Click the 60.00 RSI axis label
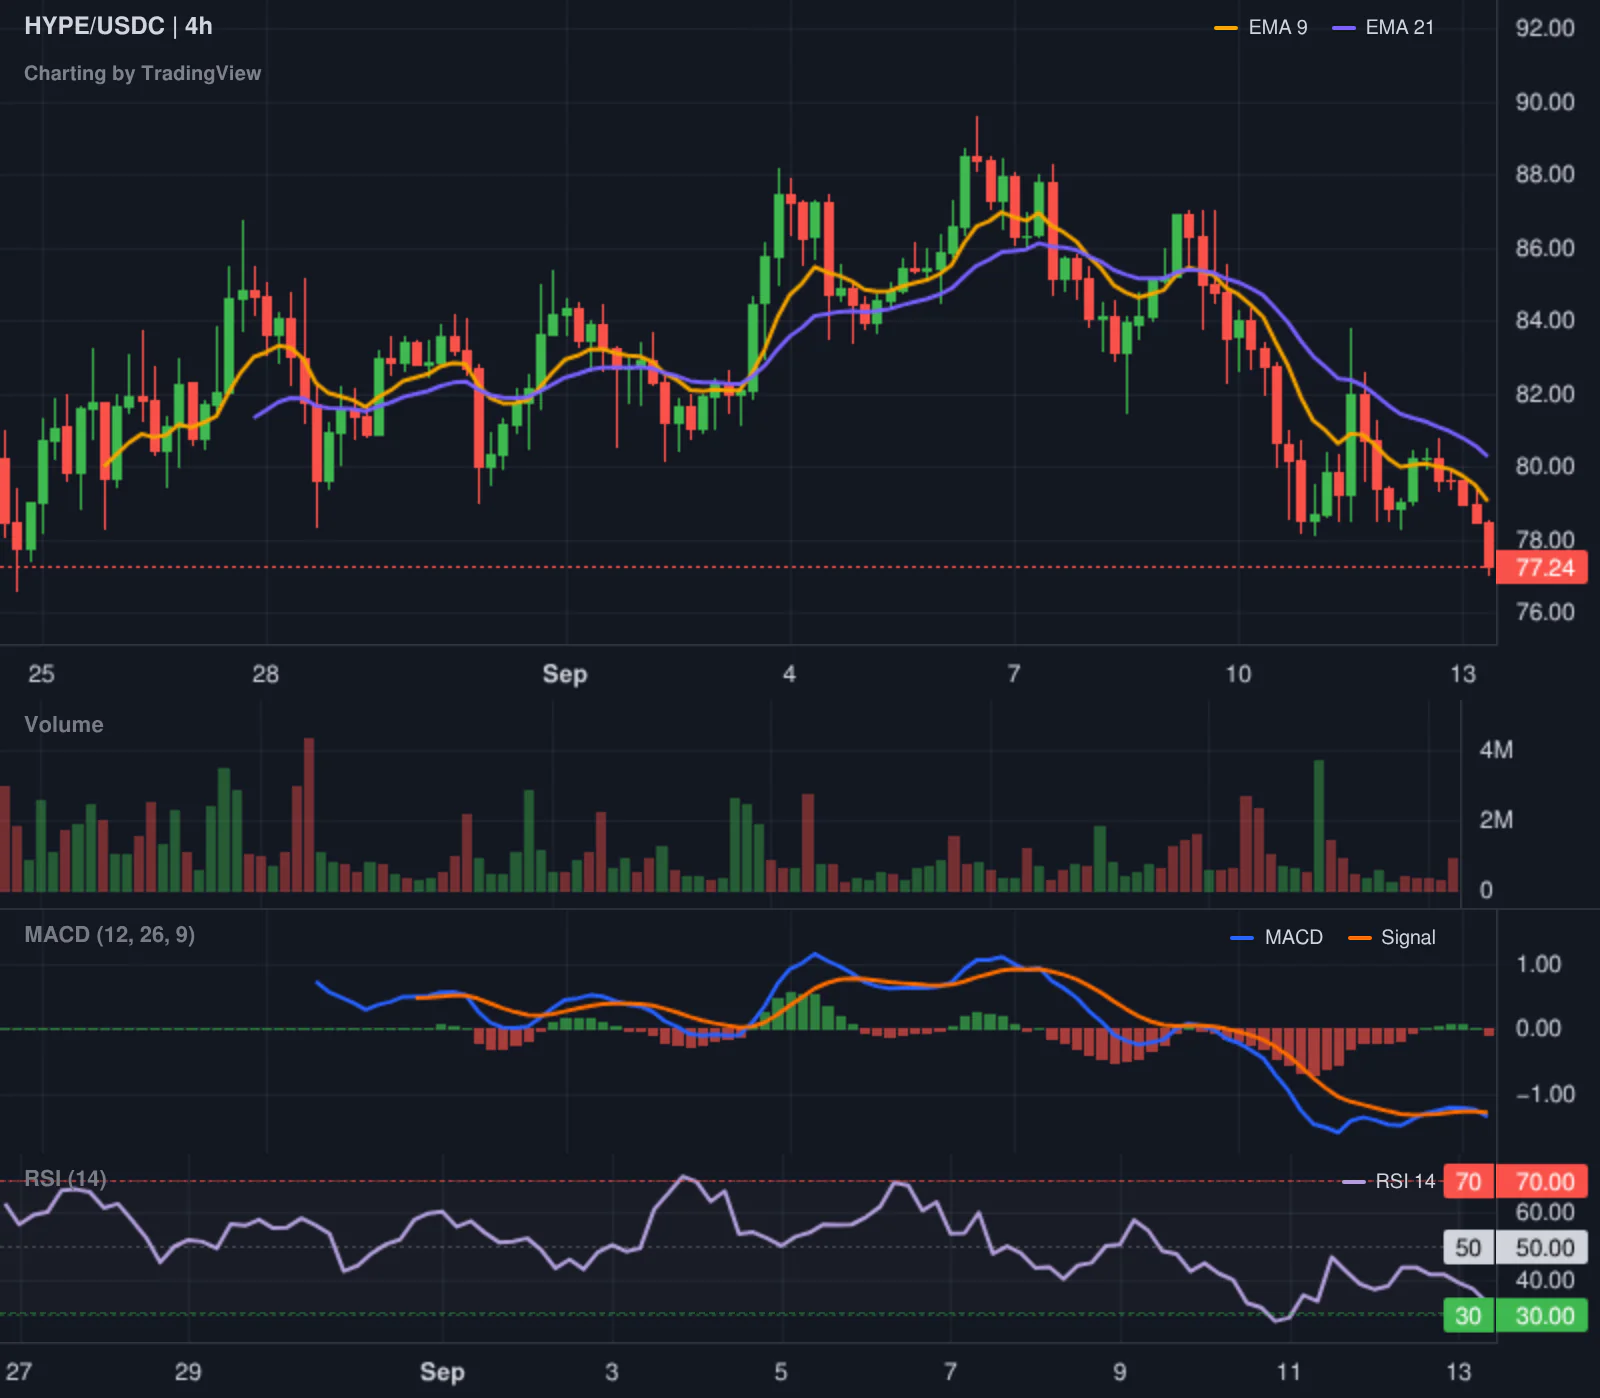 point(1545,1212)
